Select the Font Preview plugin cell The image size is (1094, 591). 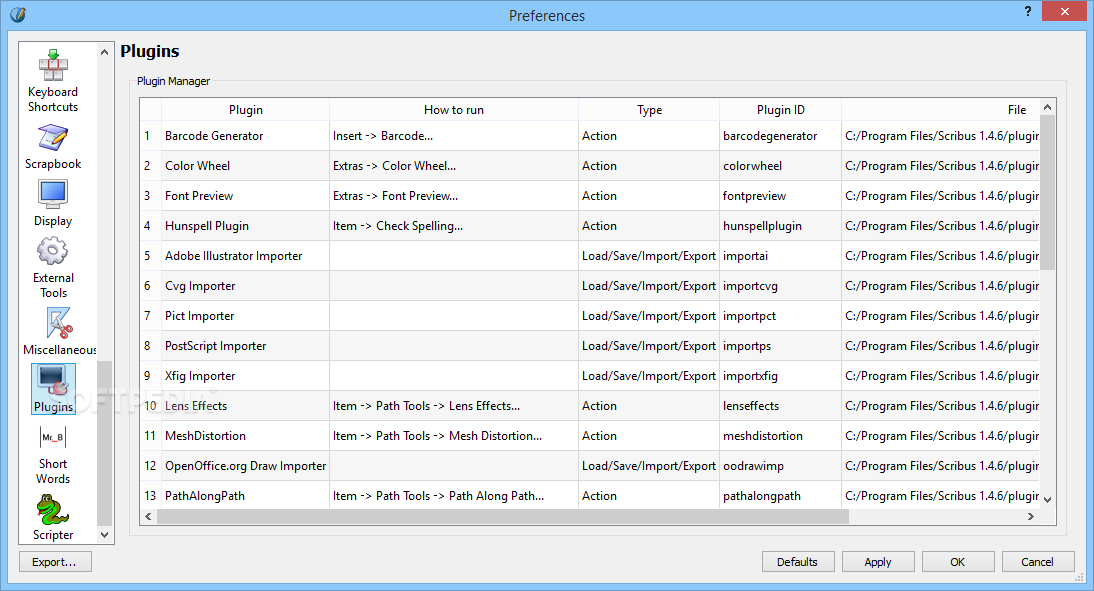[x=246, y=196]
